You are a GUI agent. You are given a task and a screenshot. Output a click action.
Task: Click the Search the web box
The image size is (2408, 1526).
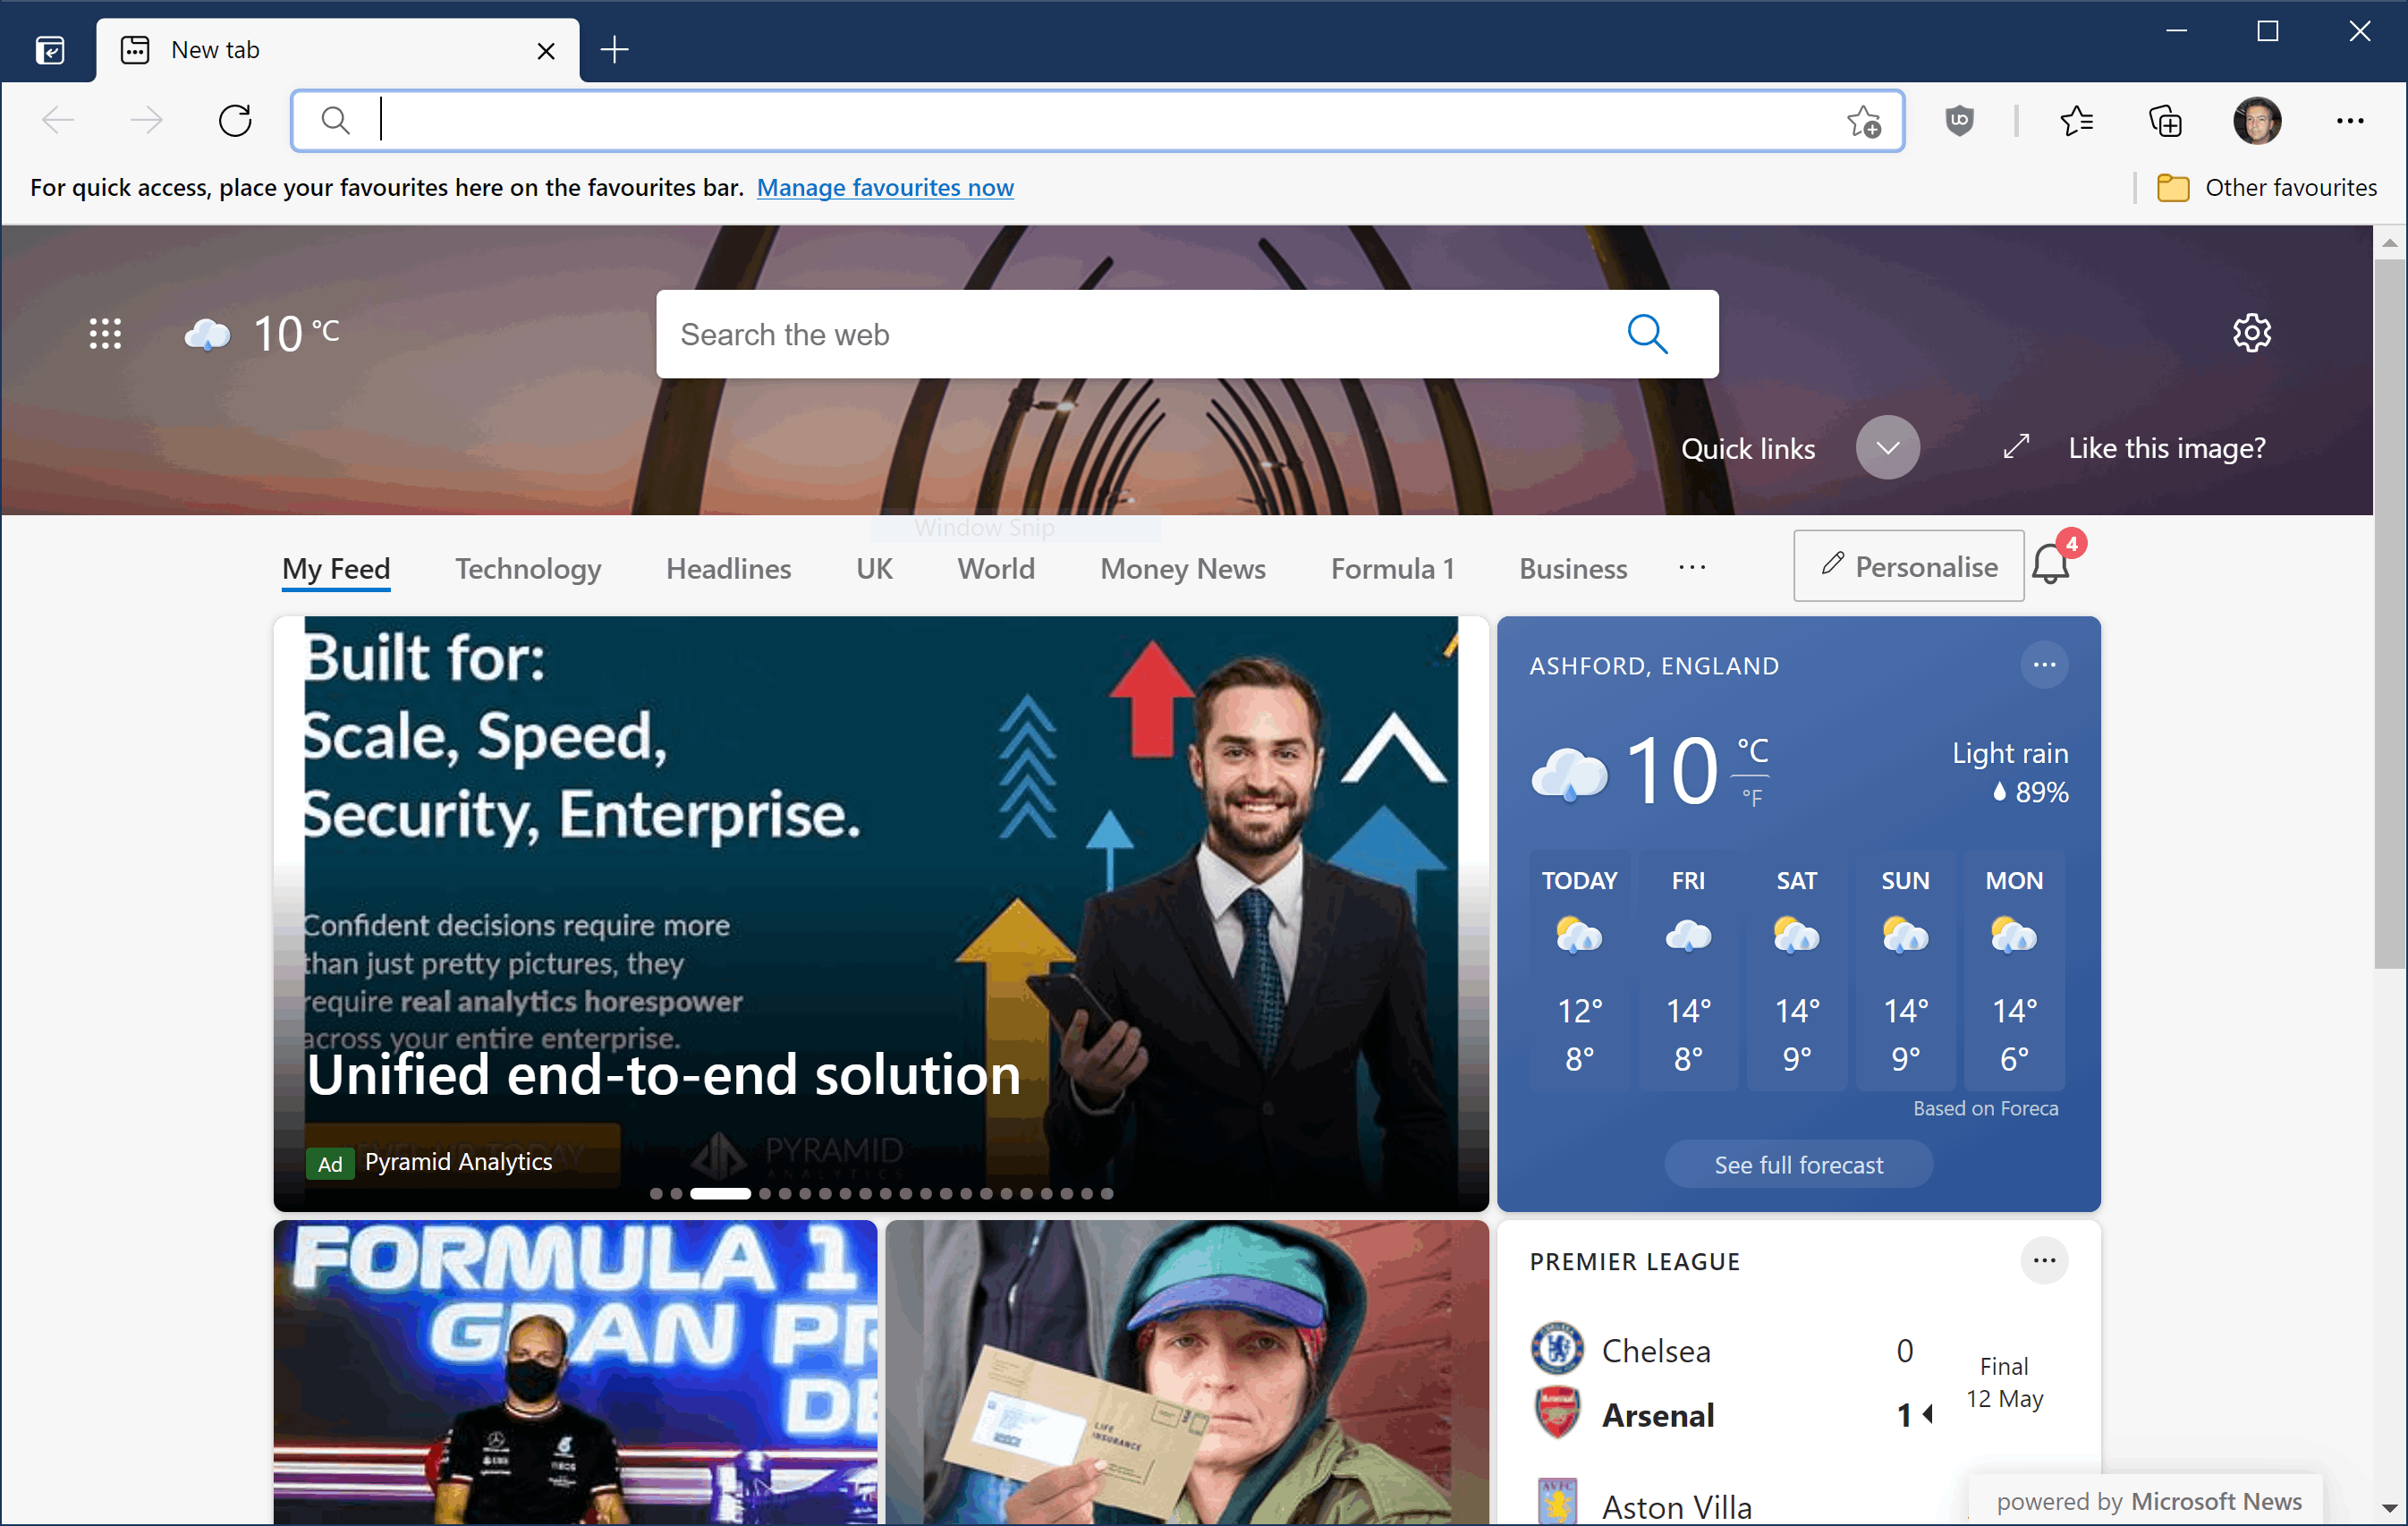[x=1140, y=334]
